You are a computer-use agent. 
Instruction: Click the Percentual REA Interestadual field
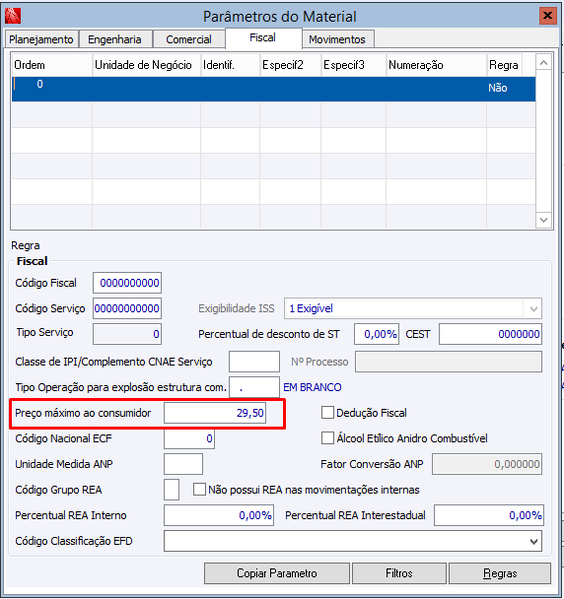point(489,515)
